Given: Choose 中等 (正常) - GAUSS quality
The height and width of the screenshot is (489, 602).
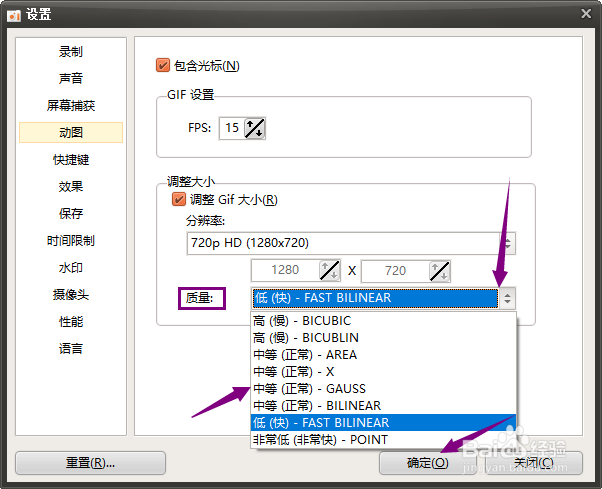Looking at the screenshot, I should coord(383,388).
